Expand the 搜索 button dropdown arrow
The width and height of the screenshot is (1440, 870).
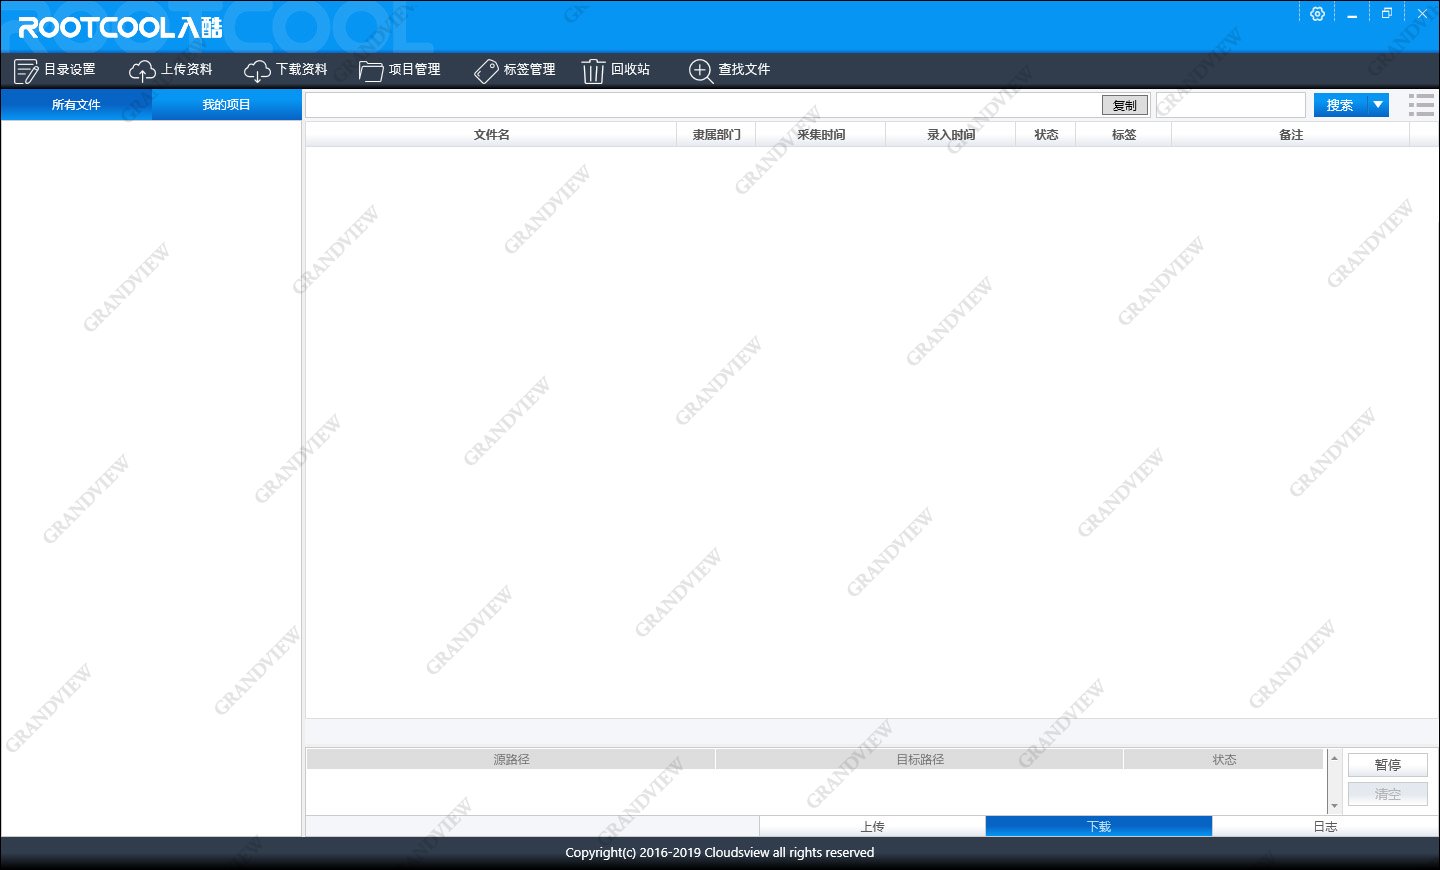1378,105
